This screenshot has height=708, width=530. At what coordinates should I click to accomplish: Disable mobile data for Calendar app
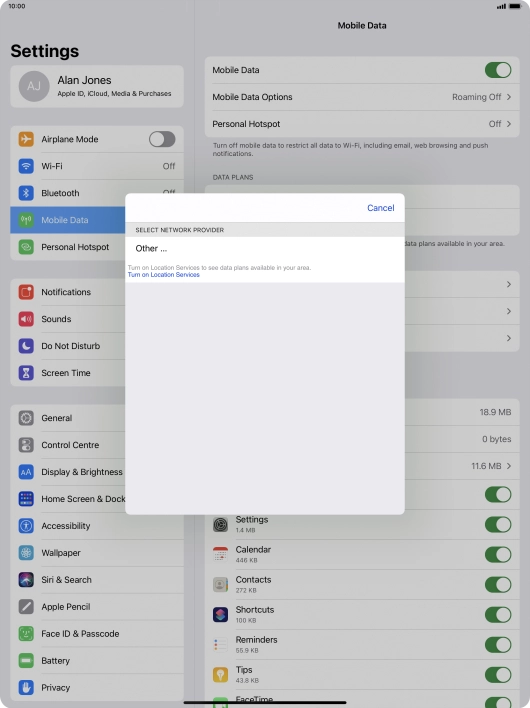pyautogui.click(x=498, y=554)
